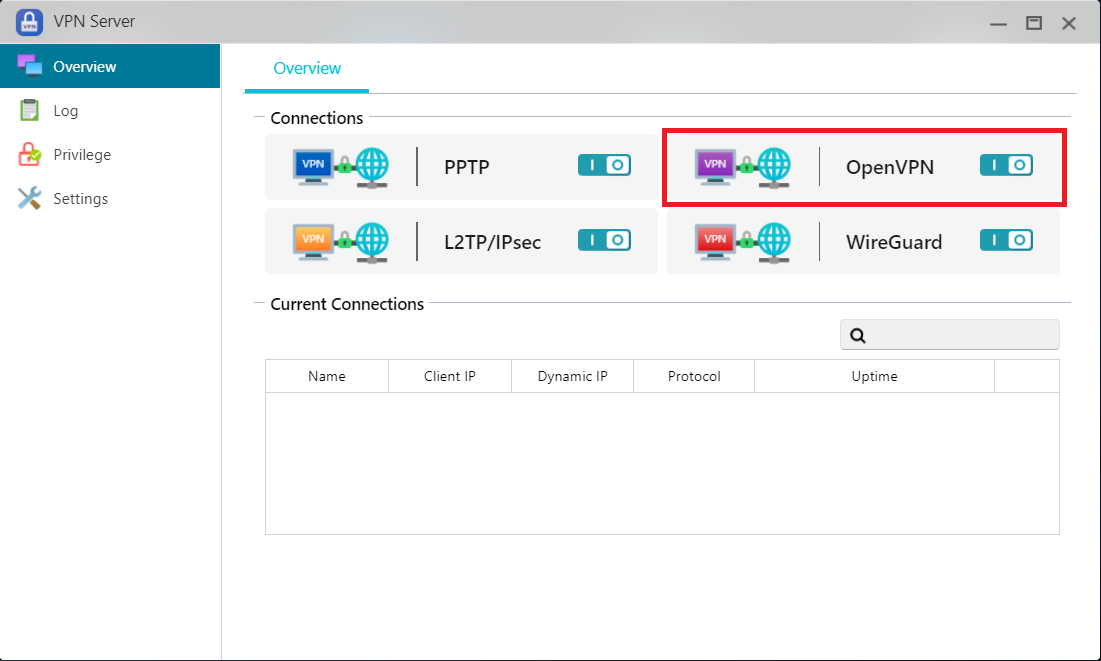
Task: Toggle the L2TP/IPsec switch
Action: (x=604, y=240)
